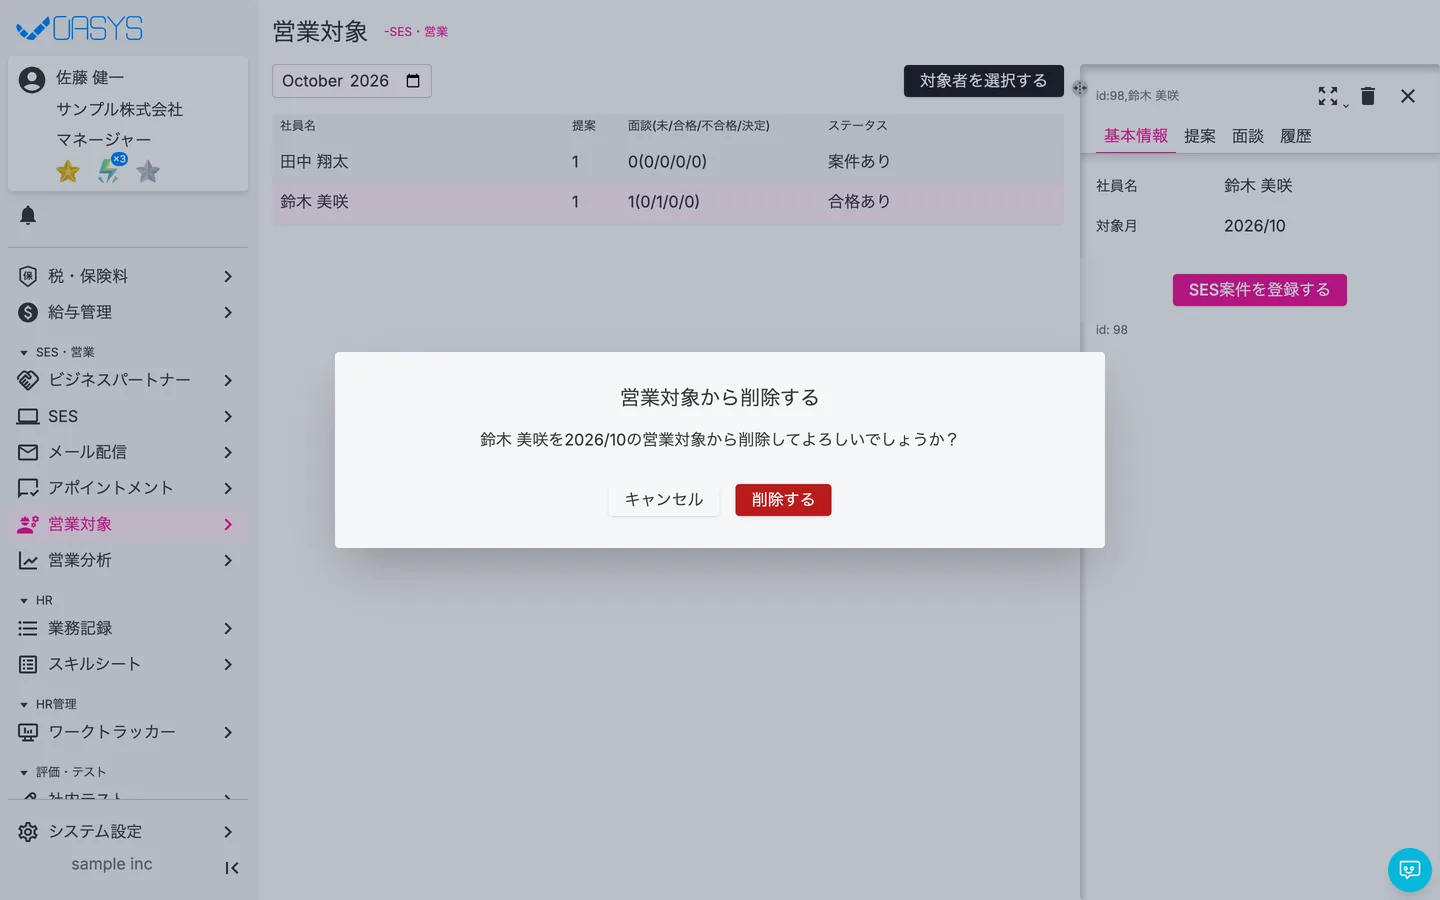Click the OASYS logo
This screenshot has height=900, width=1440.
click(80, 29)
